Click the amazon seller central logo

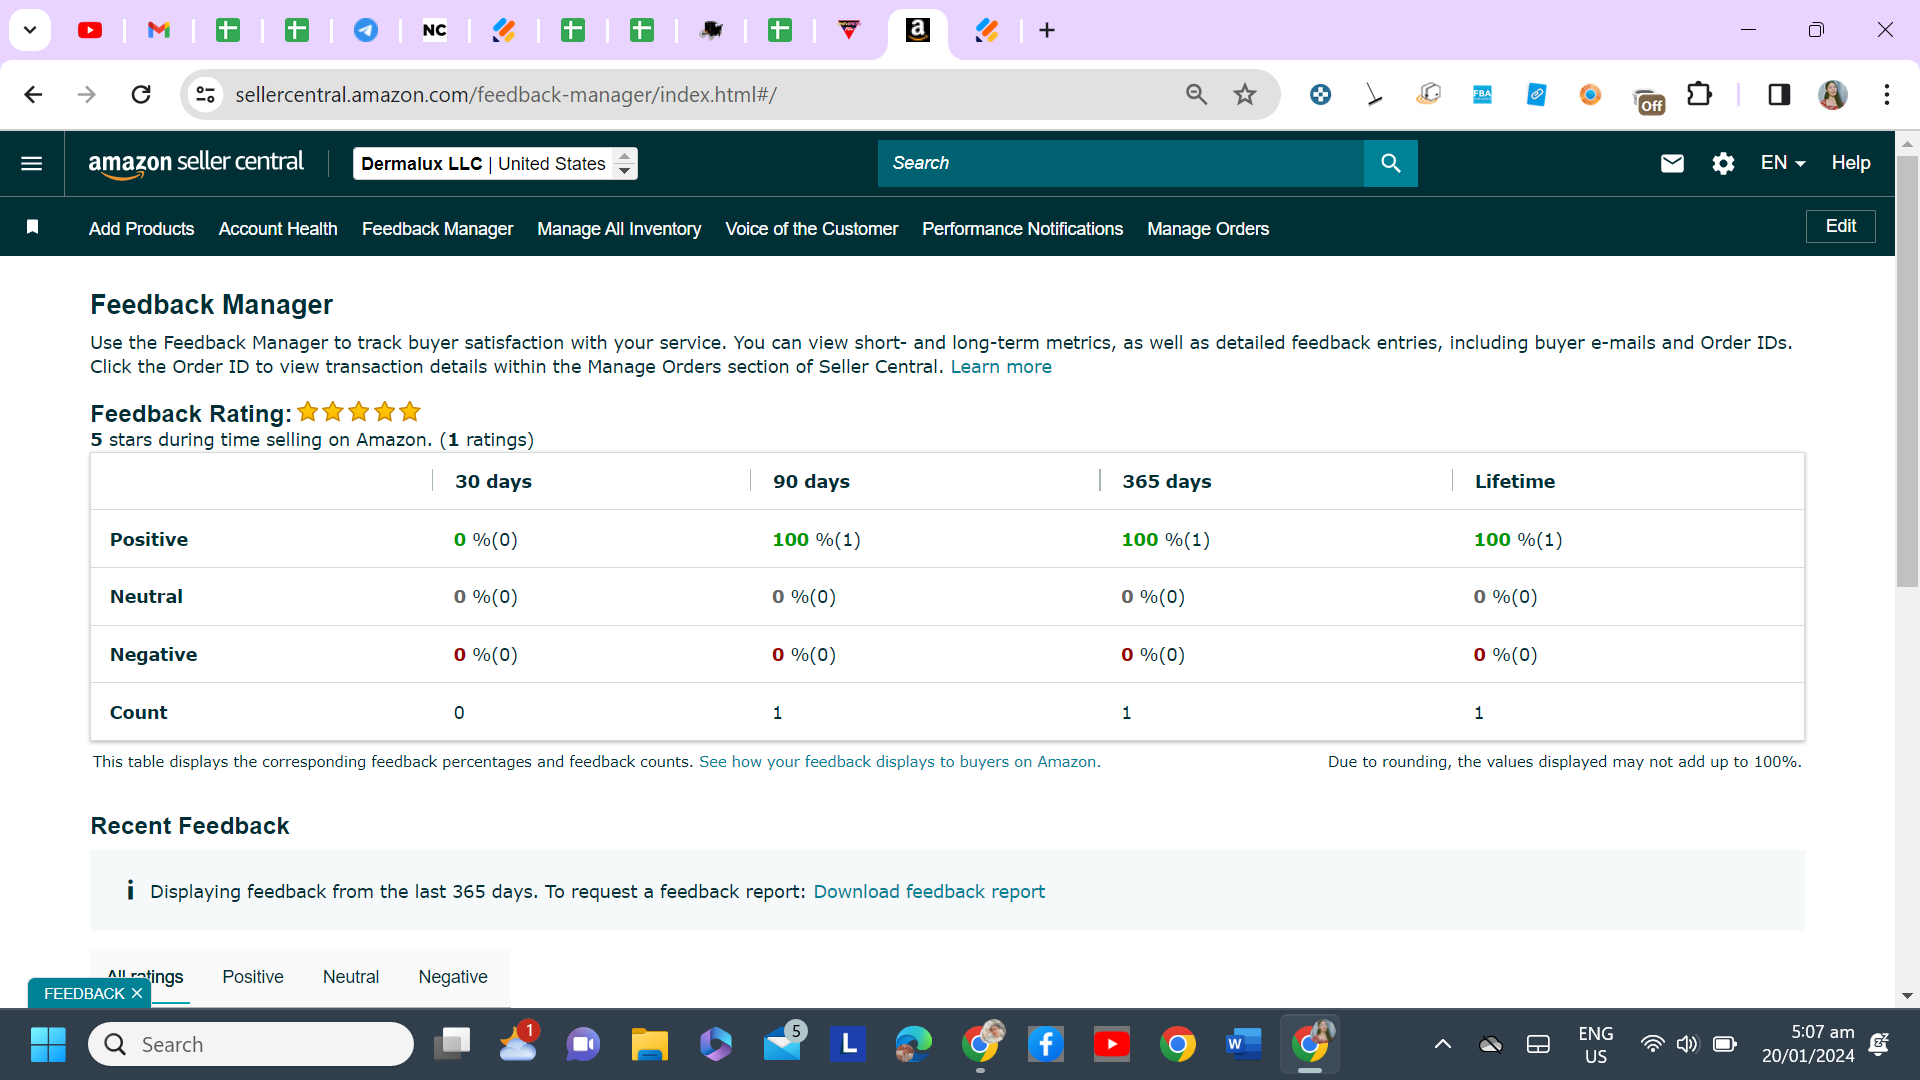click(x=196, y=163)
